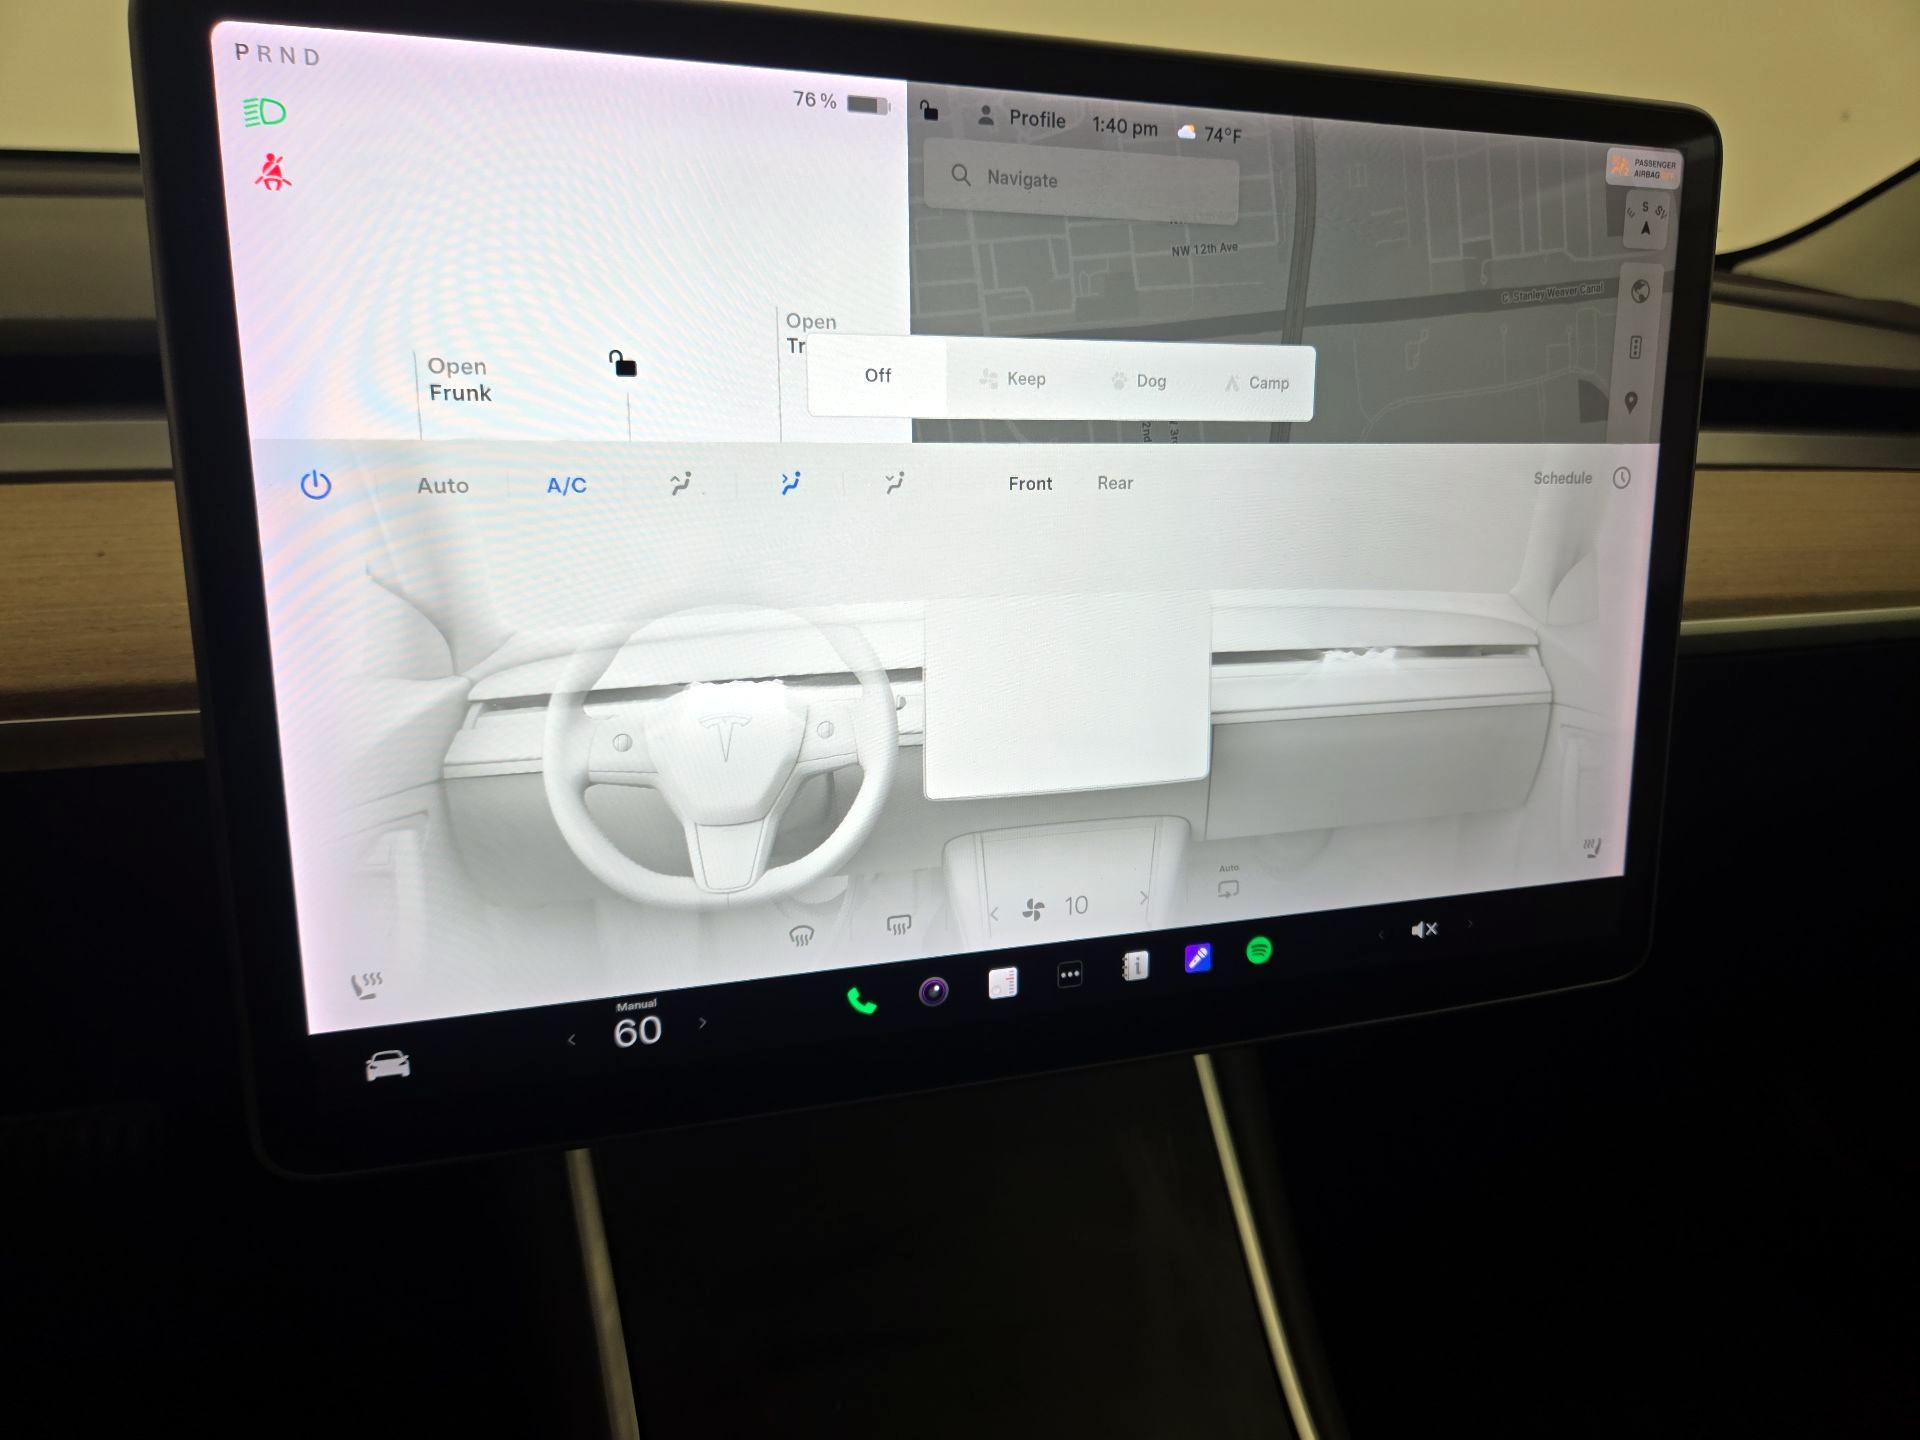Select the Front climate tab
This screenshot has height=1440, width=1920.
click(1030, 483)
